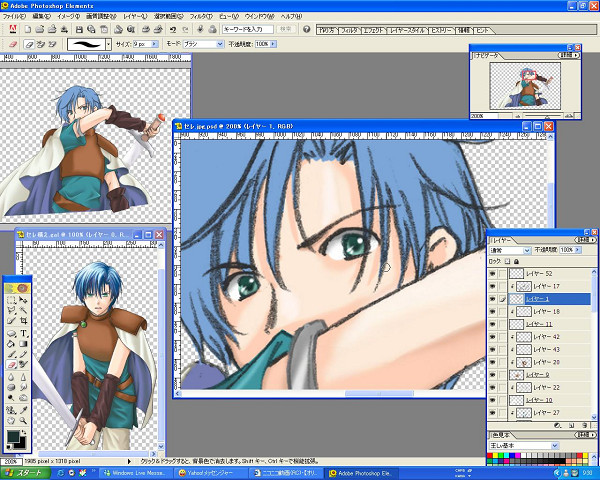The height and width of the screenshot is (480, 600).
Task: Toggle lock transparent pixels checkbox
Action: 507,261
